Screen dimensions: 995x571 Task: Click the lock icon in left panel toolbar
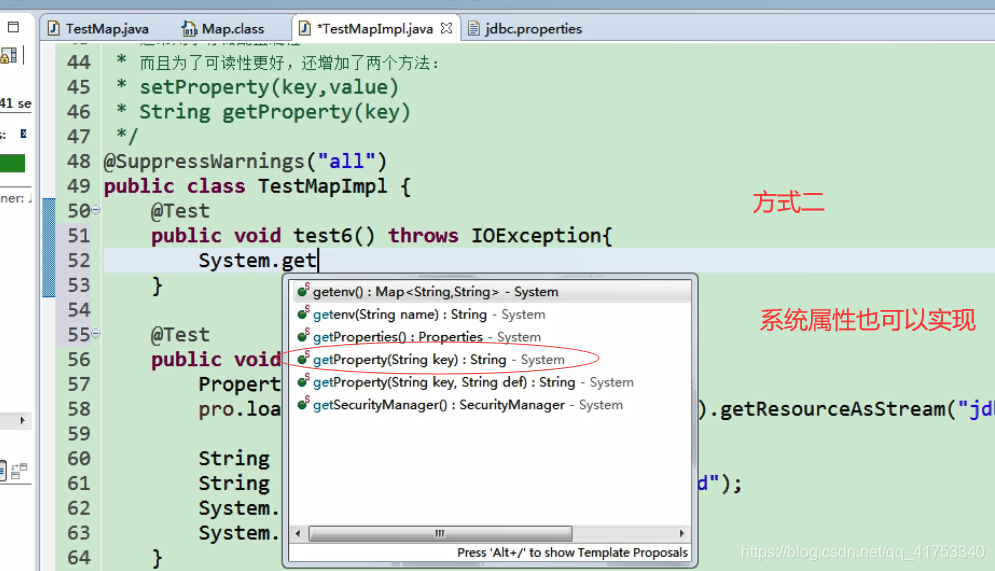coord(9,56)
